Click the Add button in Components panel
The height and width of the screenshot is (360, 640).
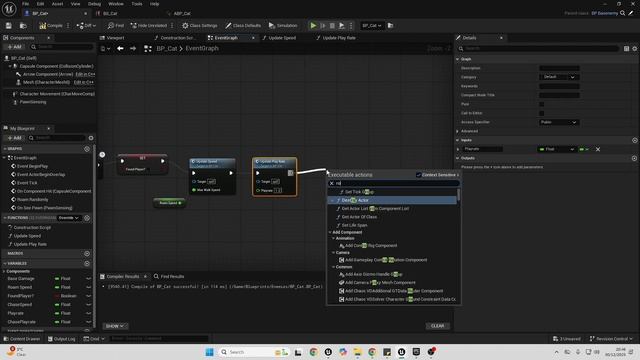coord(14,47)
